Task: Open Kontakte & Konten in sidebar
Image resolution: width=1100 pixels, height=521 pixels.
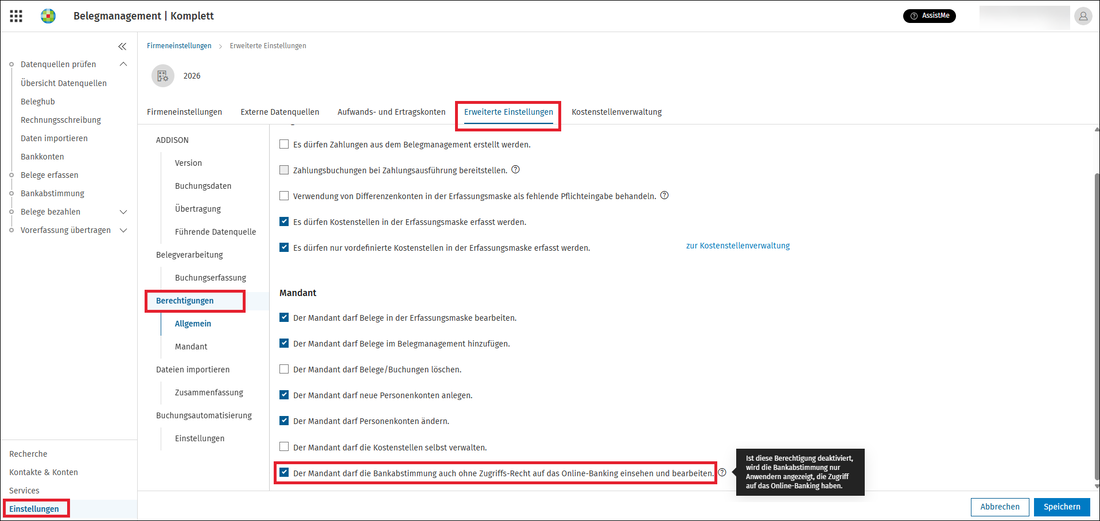Action: [43, 472]
